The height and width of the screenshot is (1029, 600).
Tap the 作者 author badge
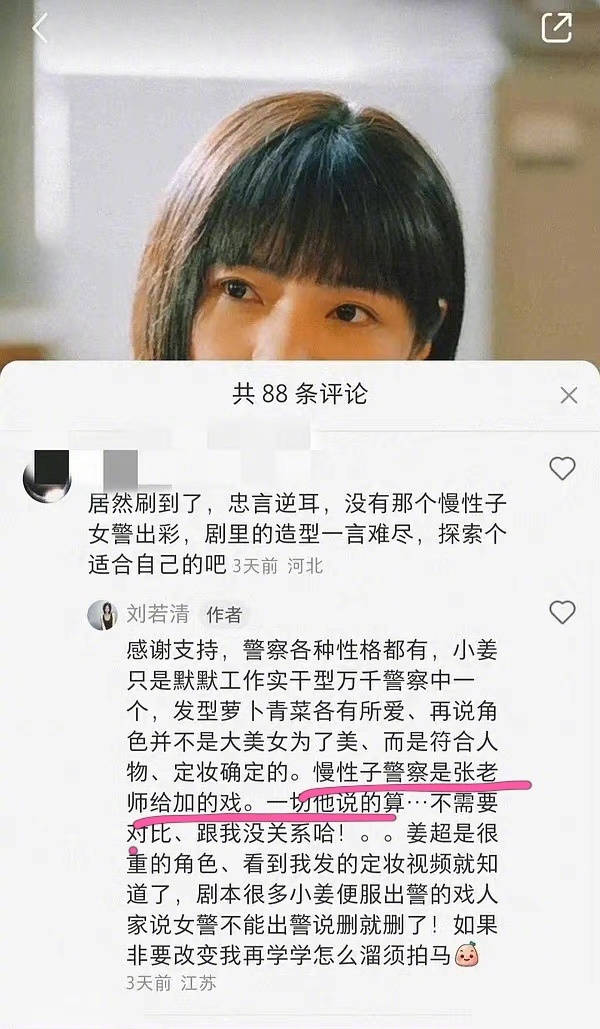point(224,615)
